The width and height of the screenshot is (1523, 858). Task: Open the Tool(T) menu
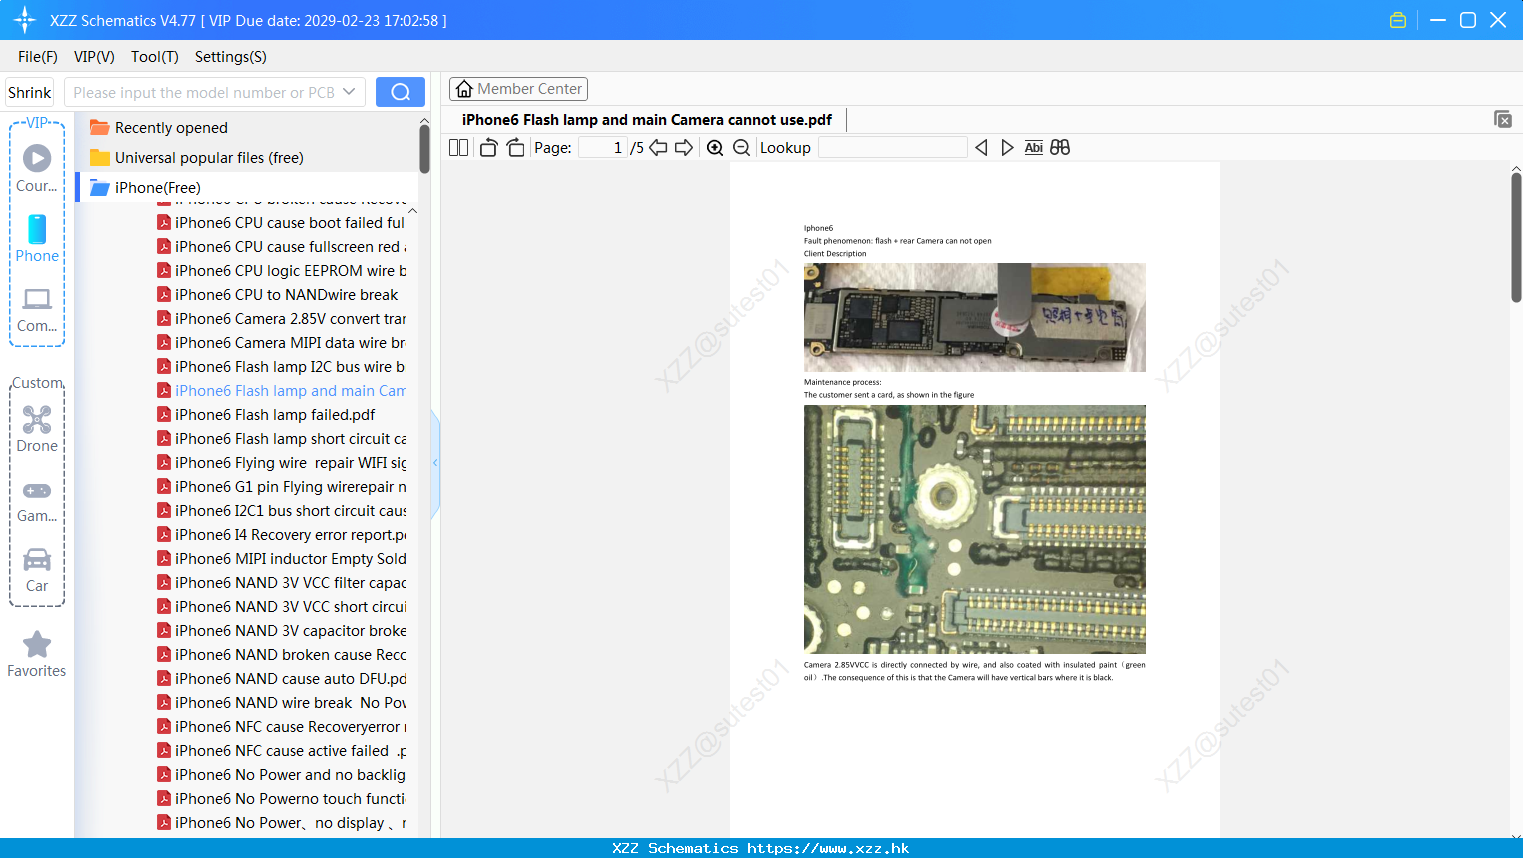click(x=155, y=57)
